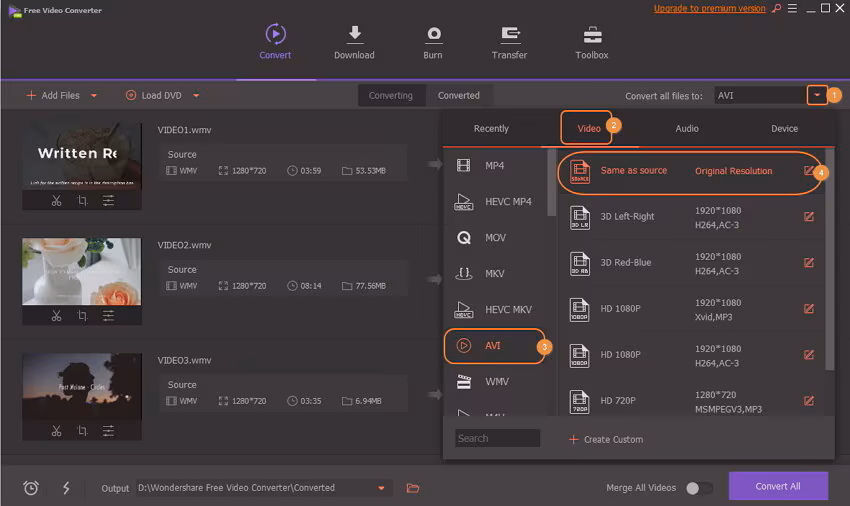This screenshot has width=850, height=506.
Task: Select the MP4 format
Action: pyautogui.click(x=496, y=165)
